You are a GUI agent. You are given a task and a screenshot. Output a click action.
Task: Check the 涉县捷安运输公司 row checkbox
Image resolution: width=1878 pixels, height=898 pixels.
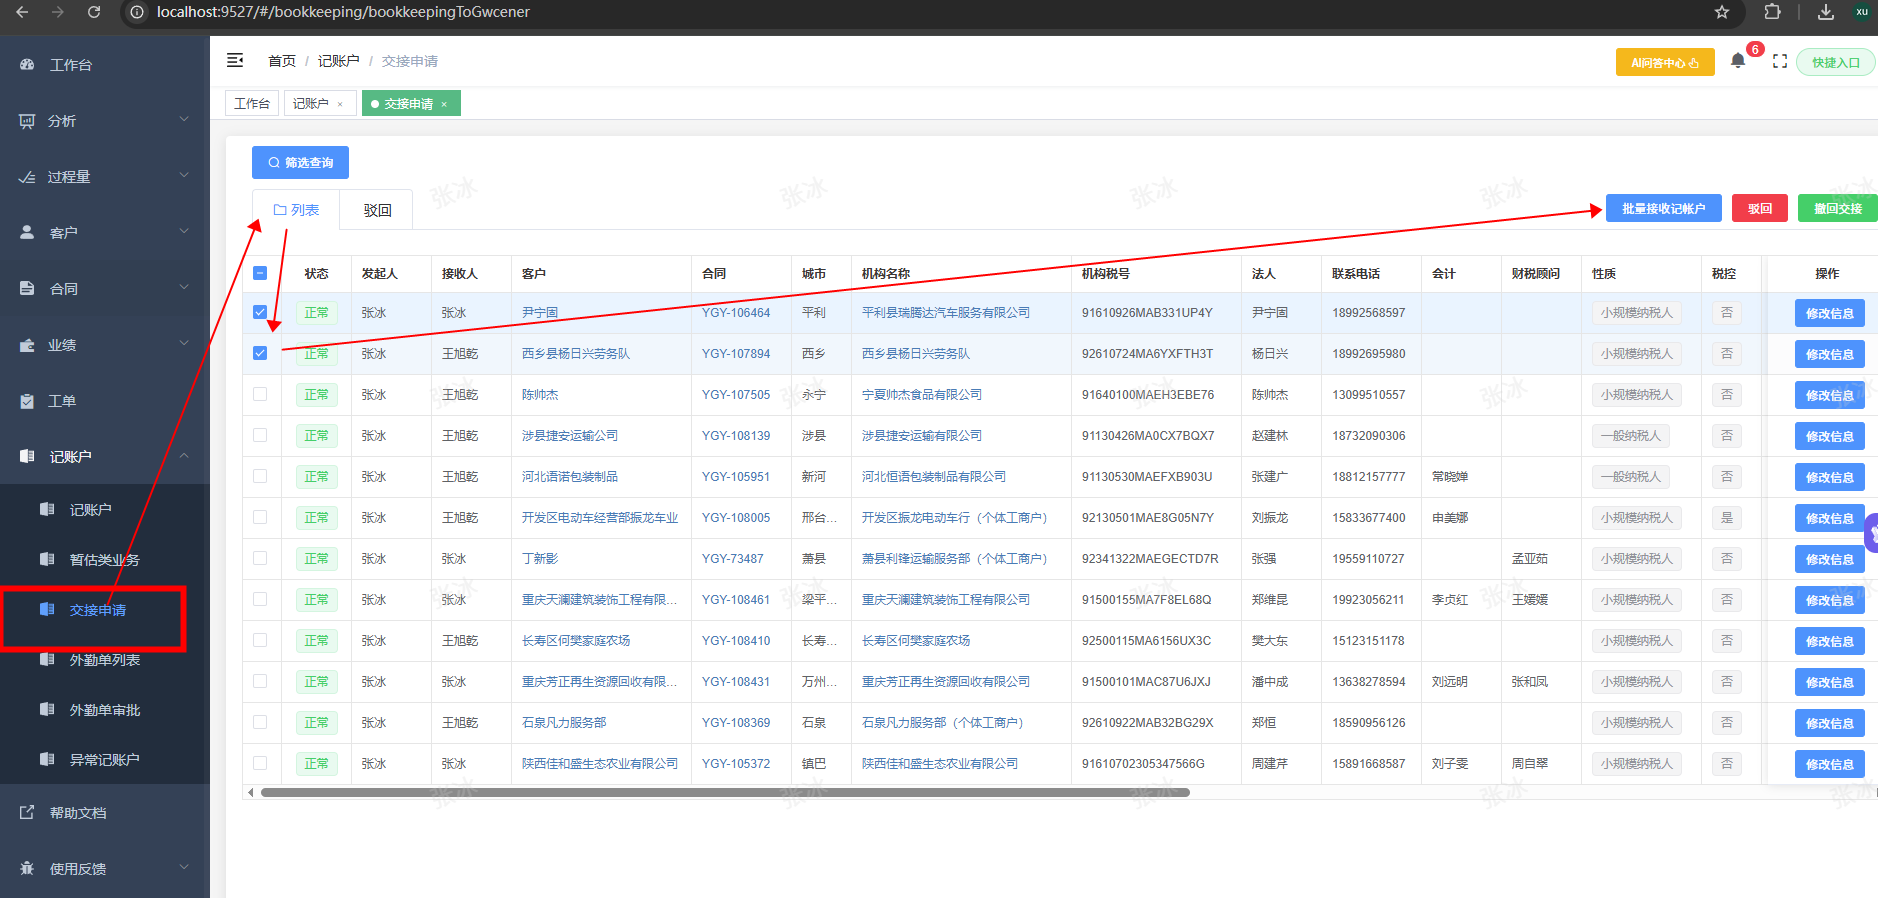click(260, 435)
